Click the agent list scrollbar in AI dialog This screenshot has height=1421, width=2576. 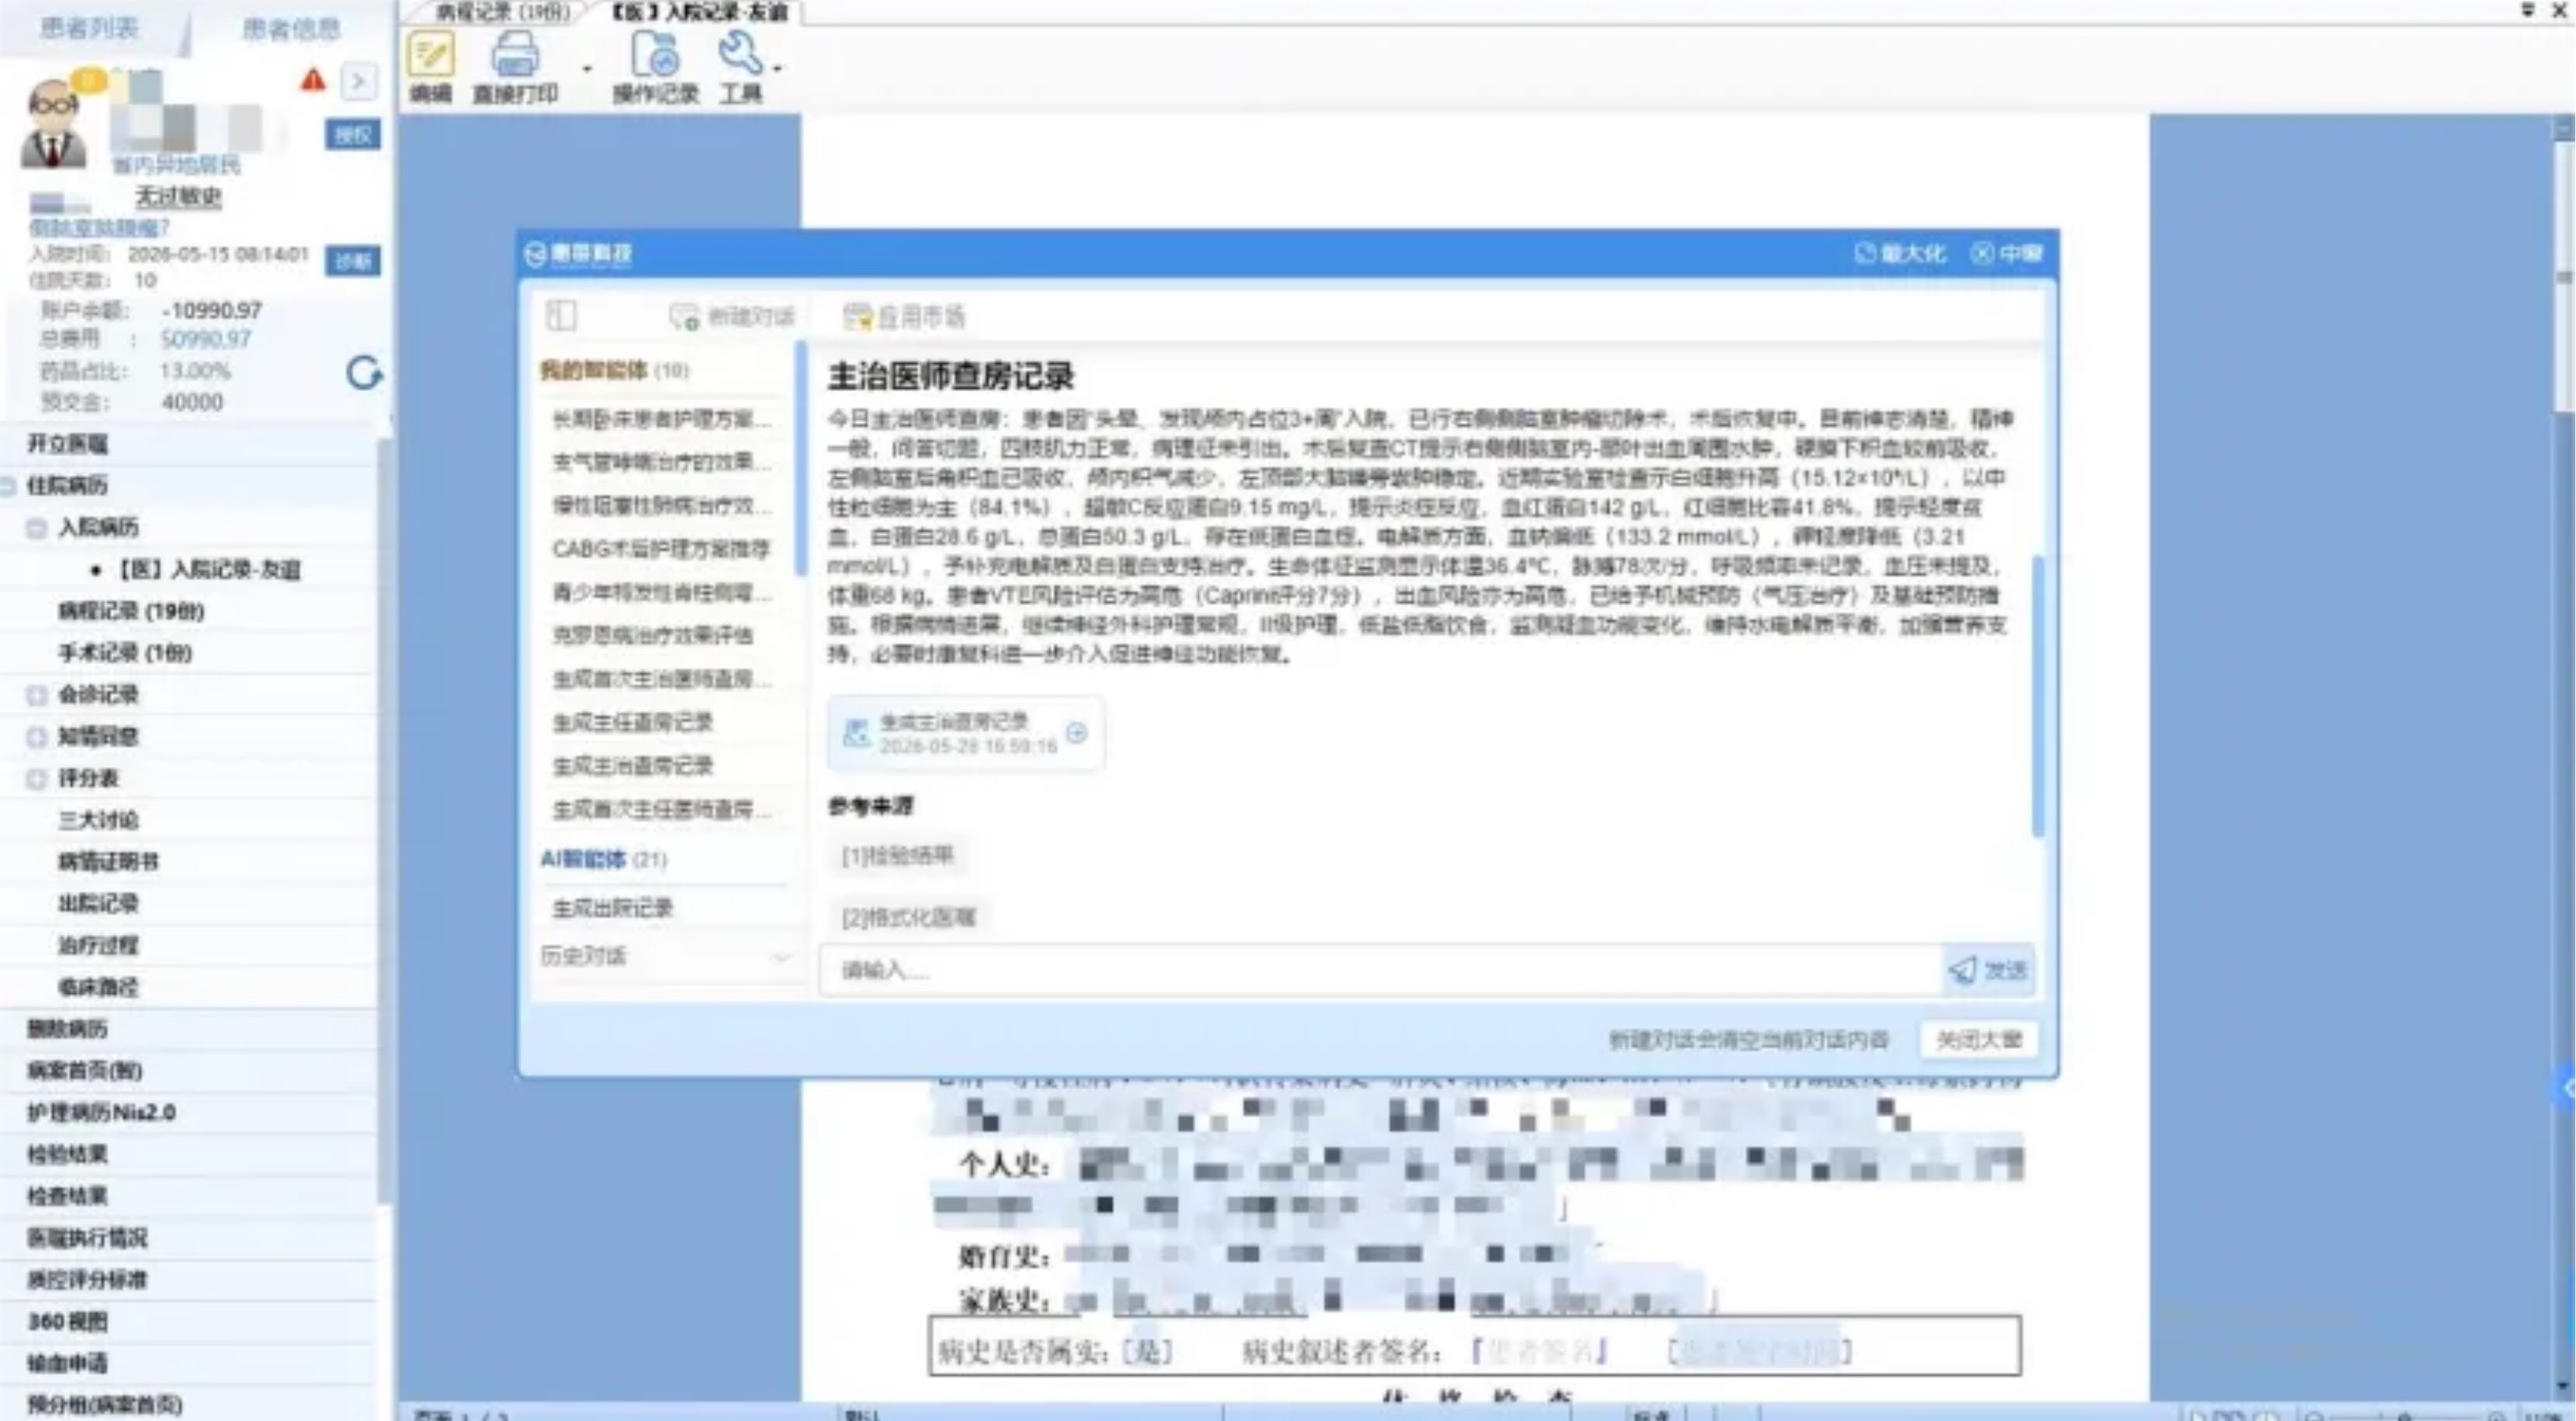pyautogui.click(x=800, y=458)
